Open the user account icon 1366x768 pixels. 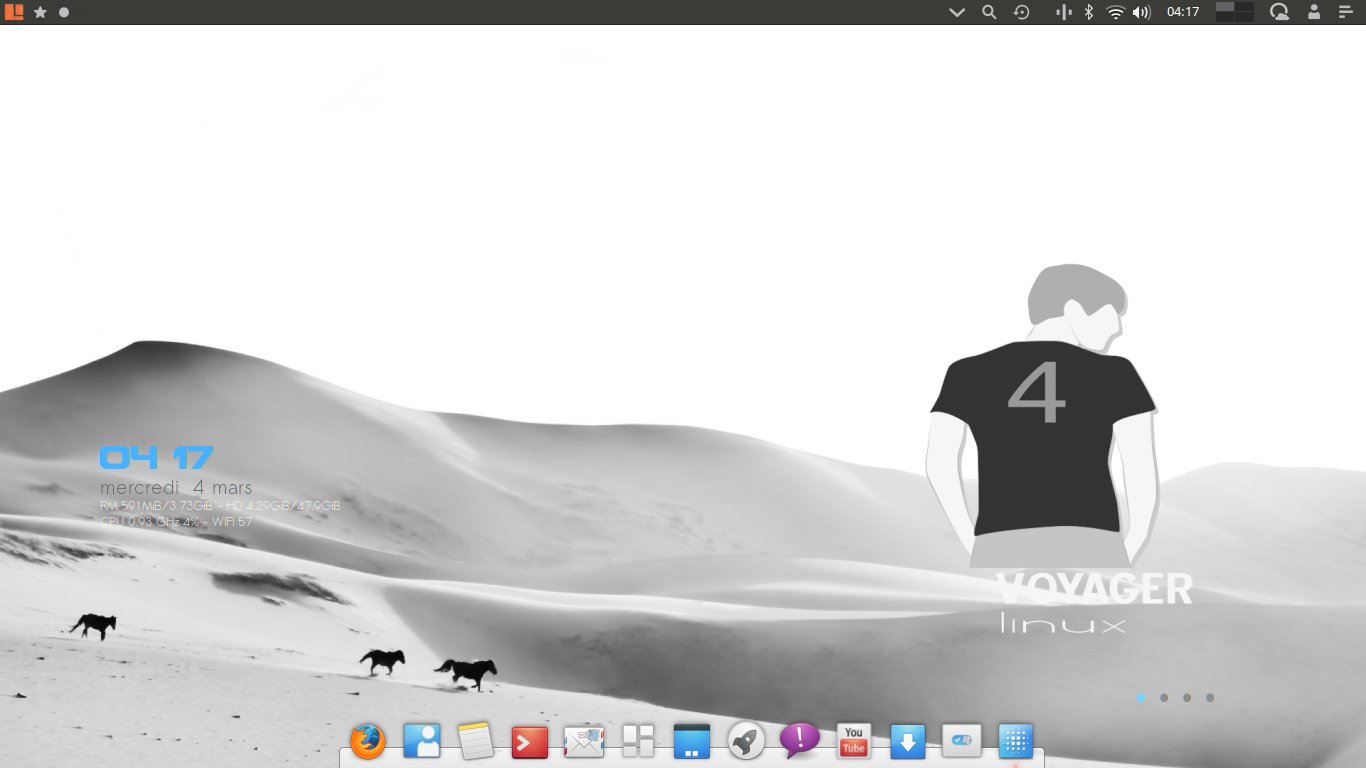(1314, 12)
